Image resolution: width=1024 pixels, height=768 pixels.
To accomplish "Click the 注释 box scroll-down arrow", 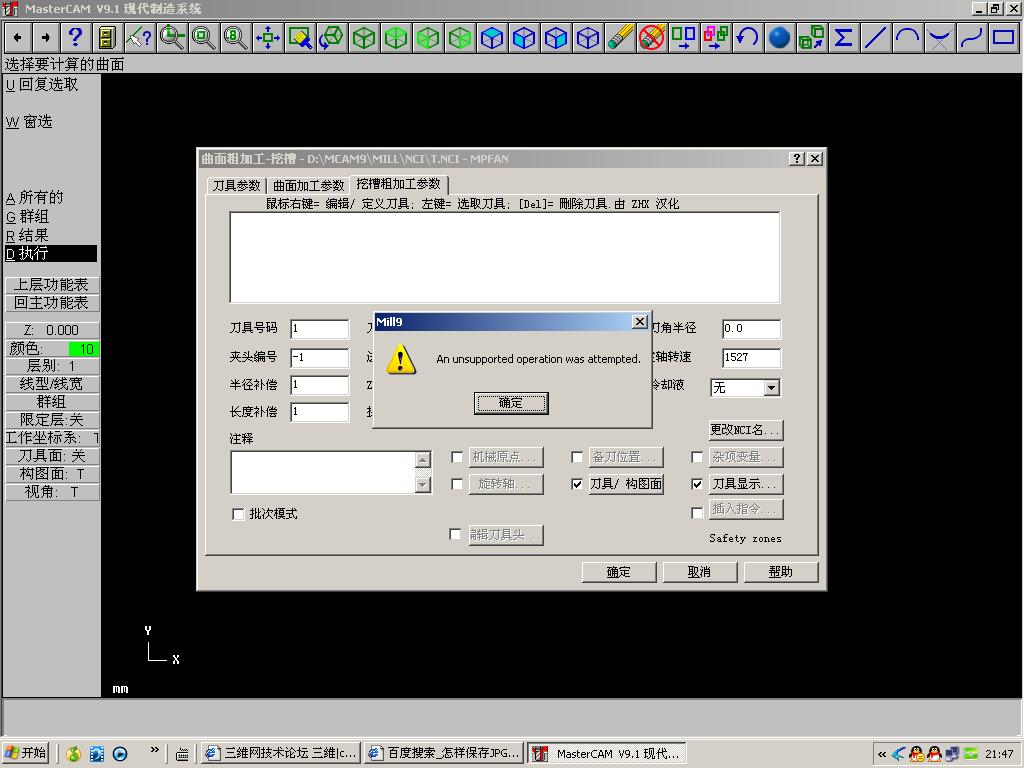I will (x=423, y=485).
